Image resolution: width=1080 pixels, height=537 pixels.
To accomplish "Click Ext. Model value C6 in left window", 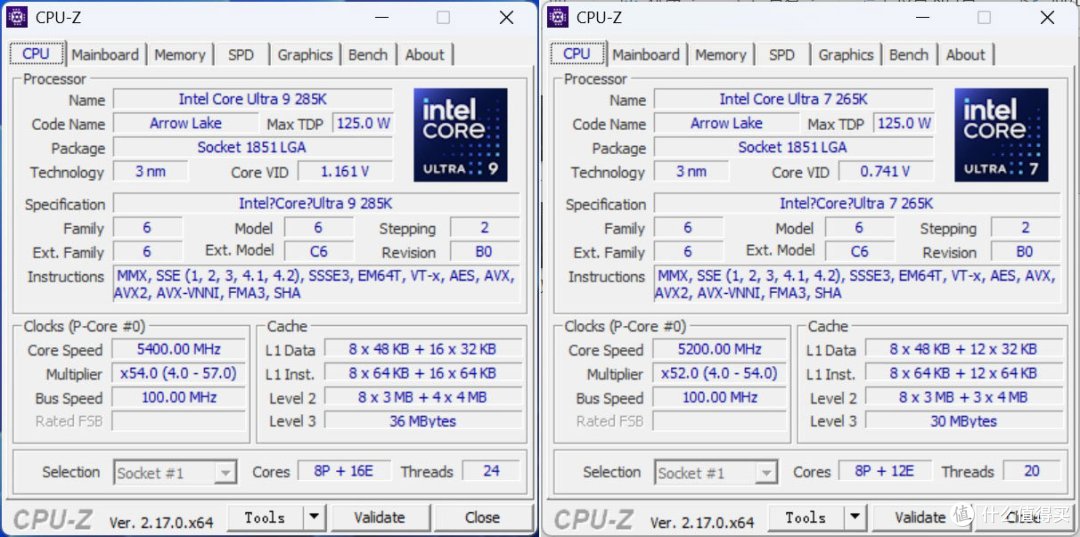I will tap(319, 252).
